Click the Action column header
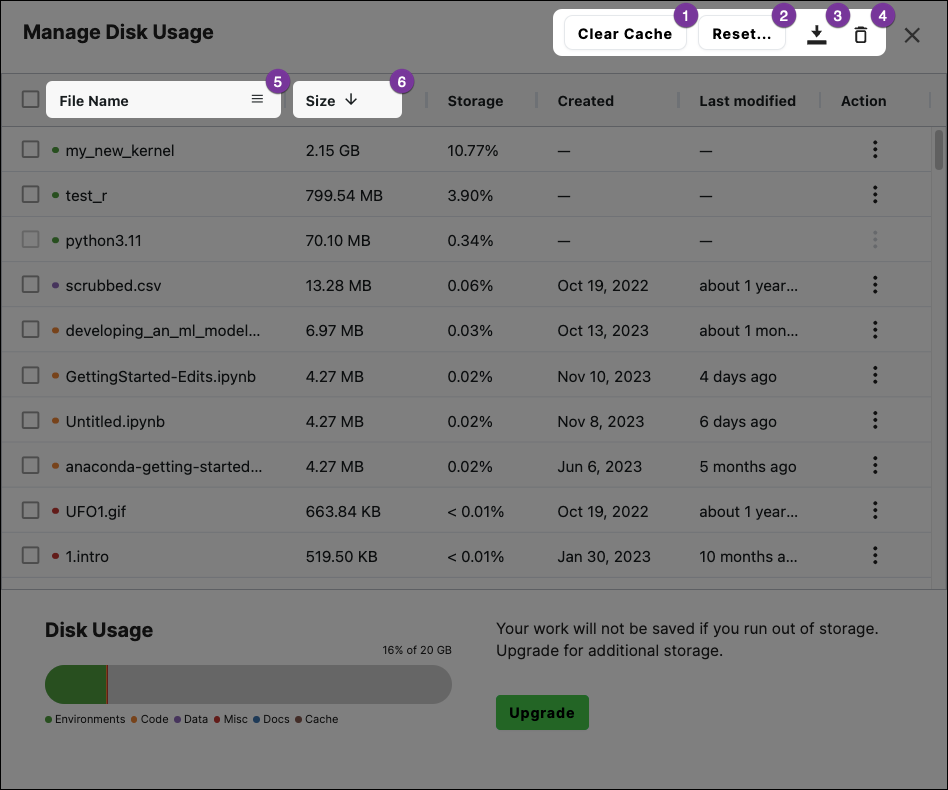 (863, 101)
